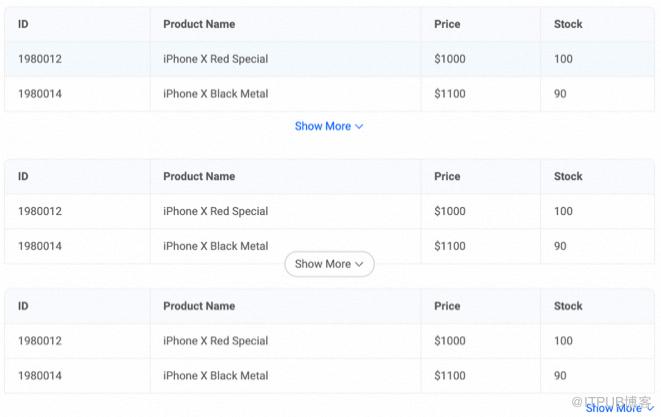Click Price header in third table
This screenshot has height=417, width=661.
click(447, 306)
